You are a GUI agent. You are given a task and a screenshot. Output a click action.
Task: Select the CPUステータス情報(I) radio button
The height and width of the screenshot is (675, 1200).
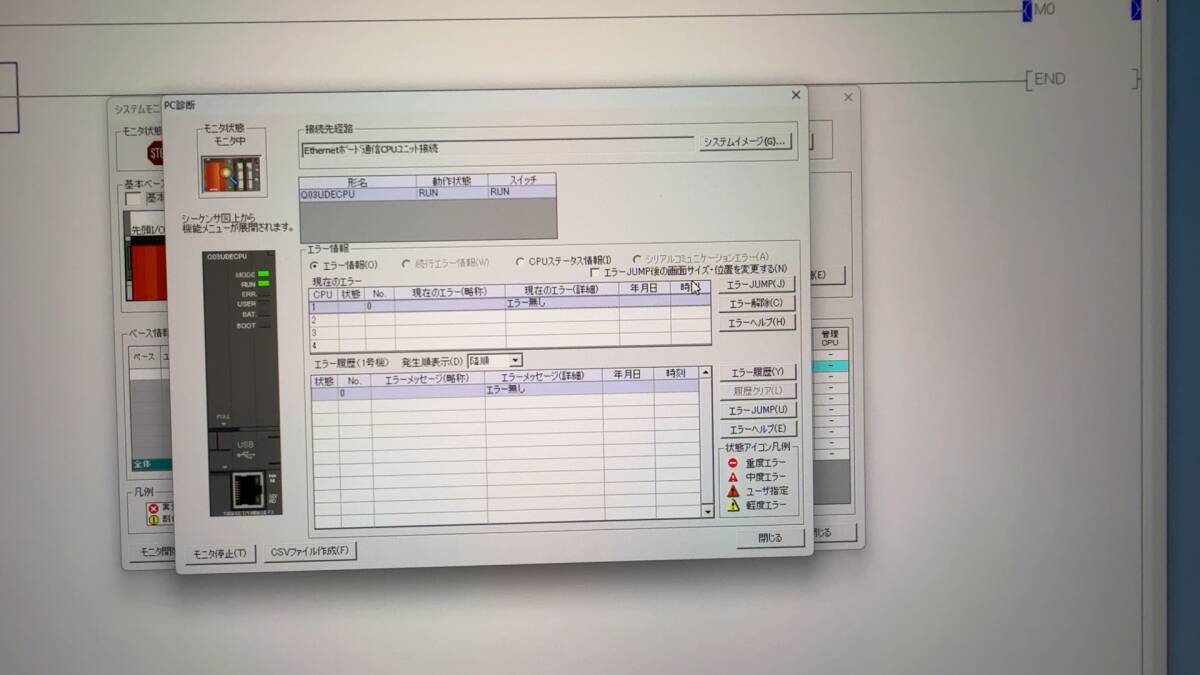(520, 261)
